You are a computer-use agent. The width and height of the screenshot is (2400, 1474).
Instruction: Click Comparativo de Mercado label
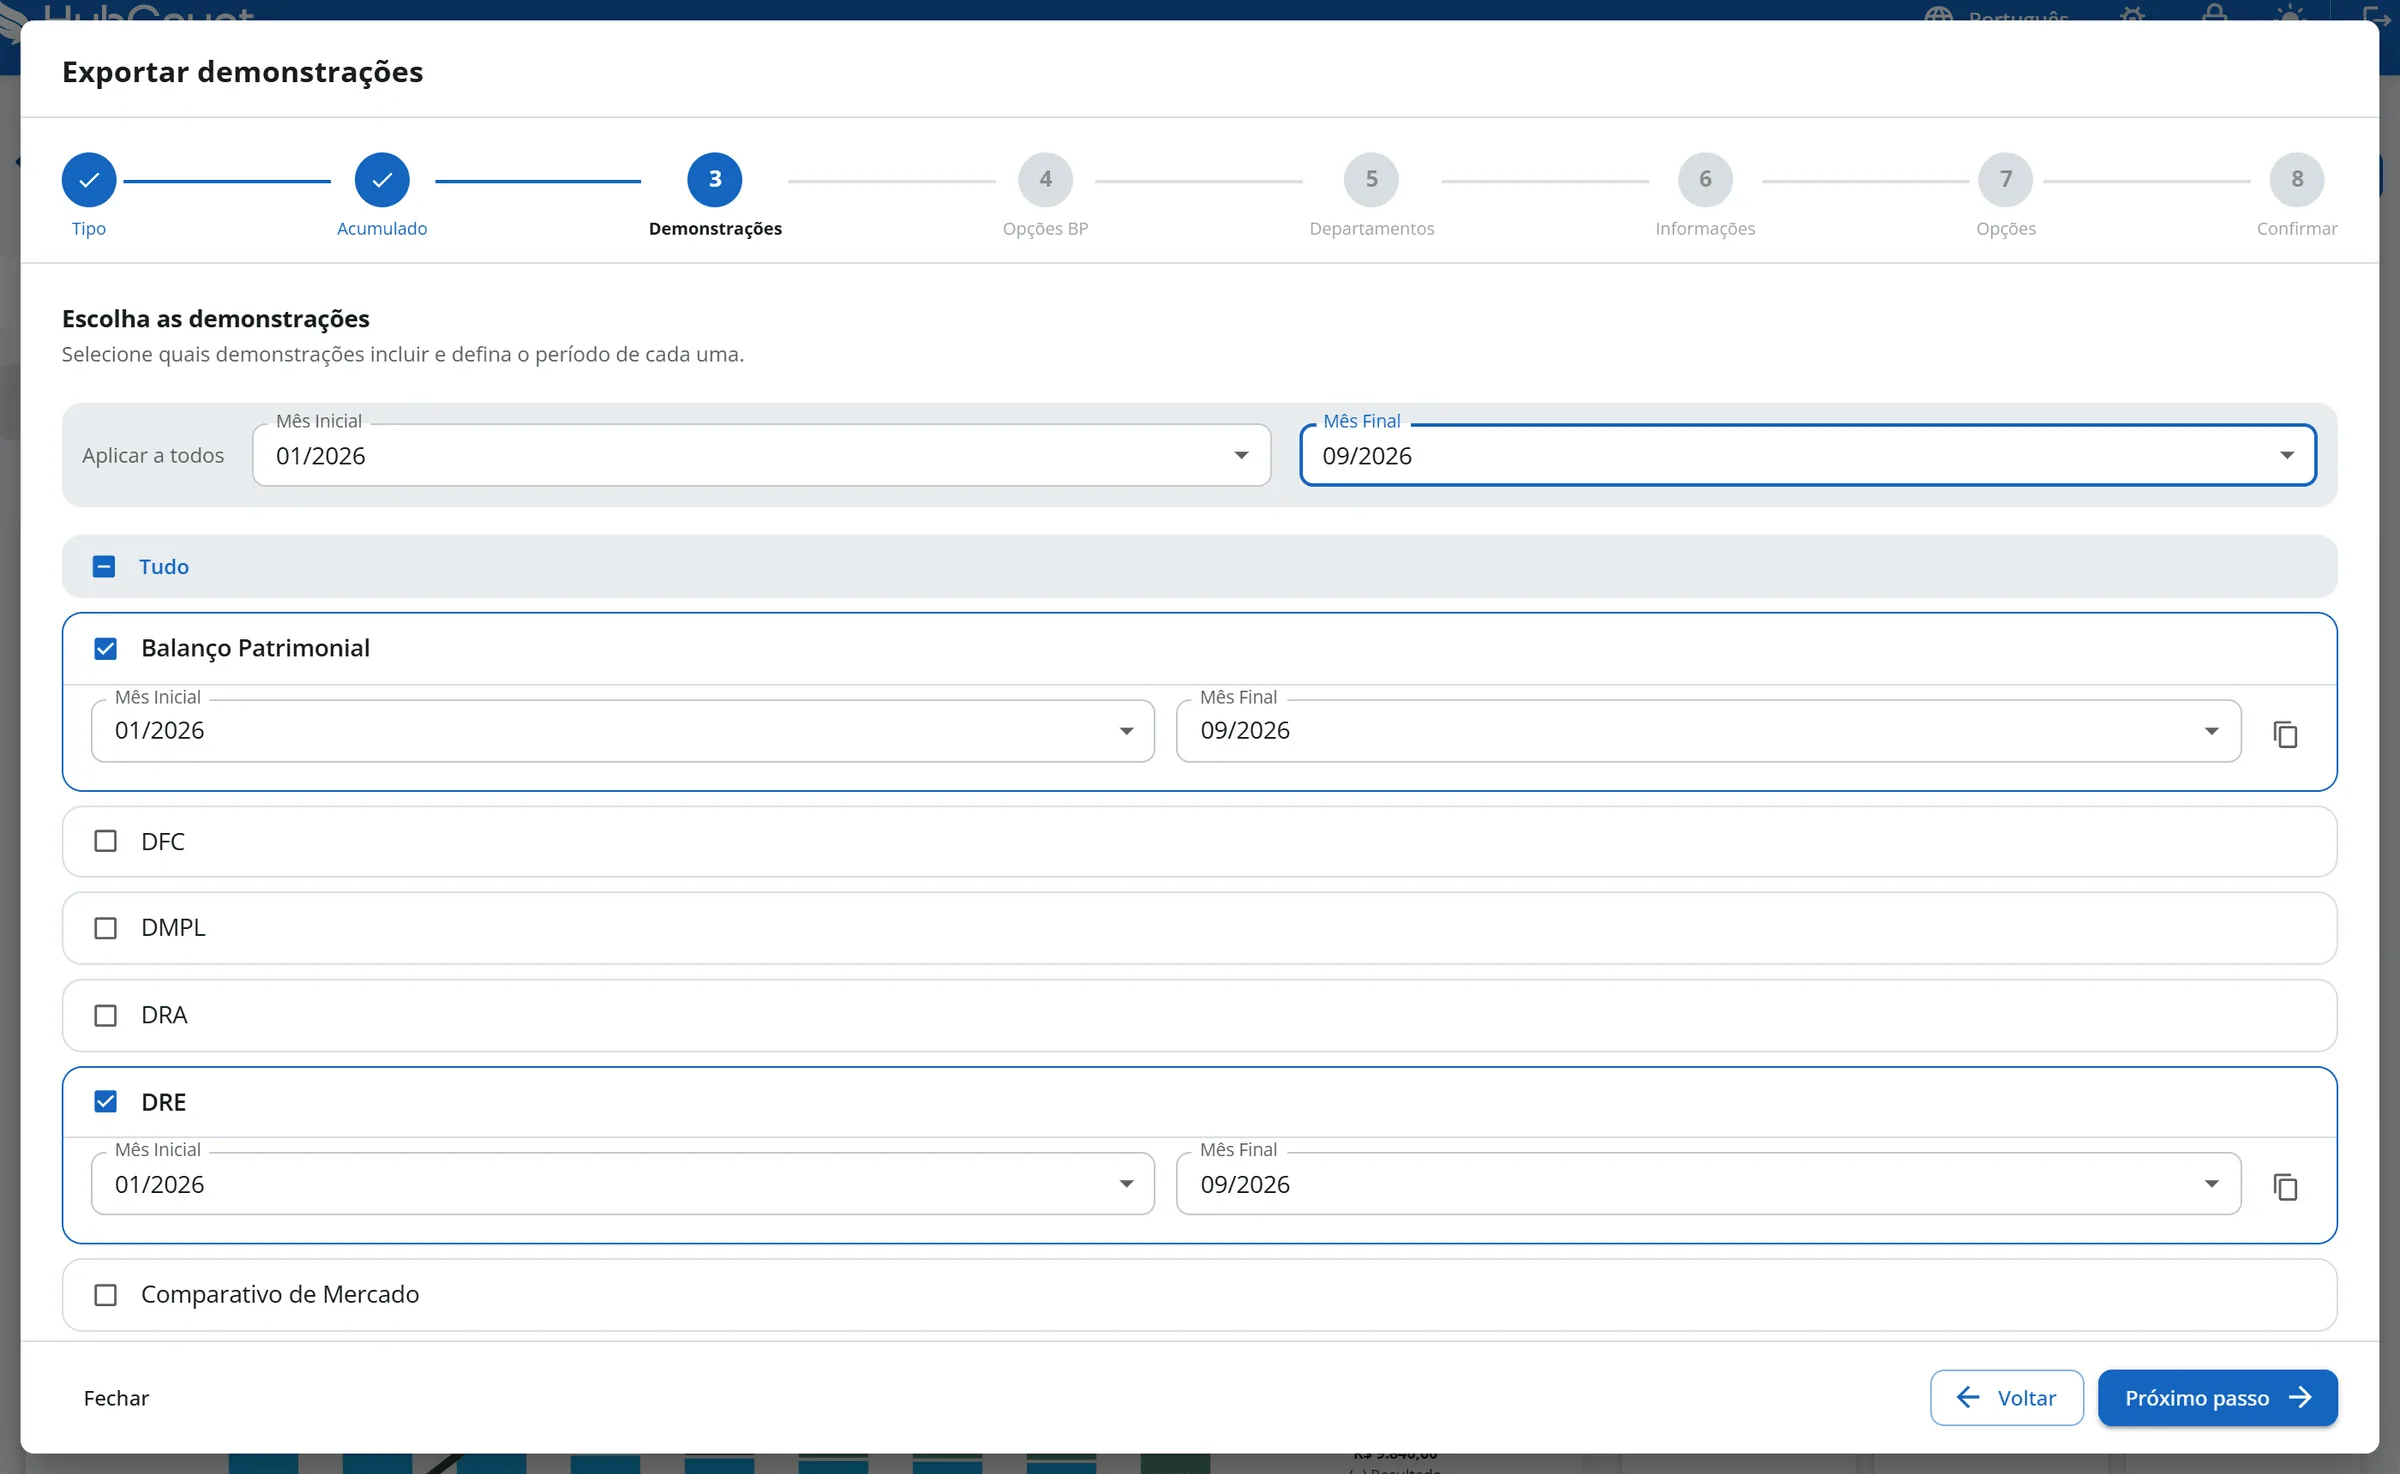[x=280, y=1294]
